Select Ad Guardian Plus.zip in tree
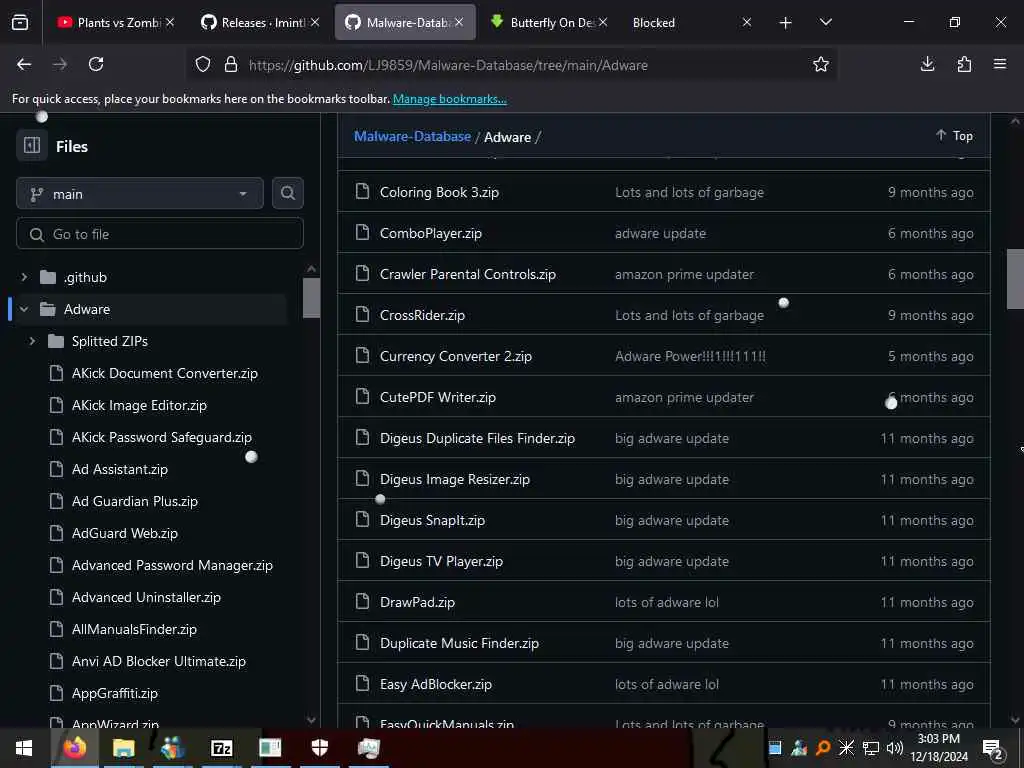Image resolution: width=1024 pixels, height=768 pixels. pyautogui.click(x=135, y=501)
